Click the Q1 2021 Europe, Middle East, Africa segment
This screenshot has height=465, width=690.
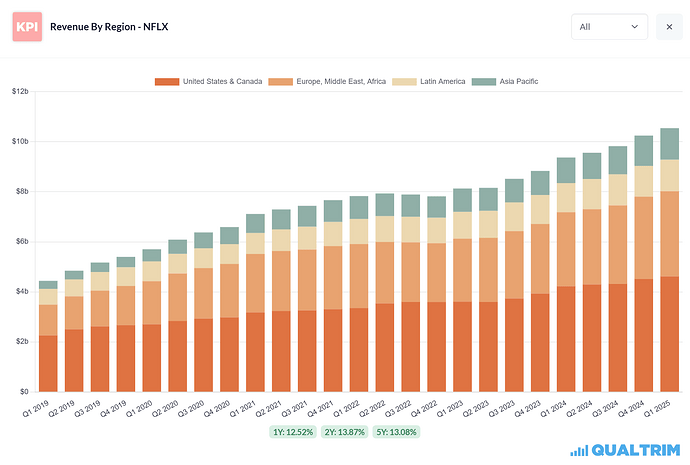tap(255, 283)
